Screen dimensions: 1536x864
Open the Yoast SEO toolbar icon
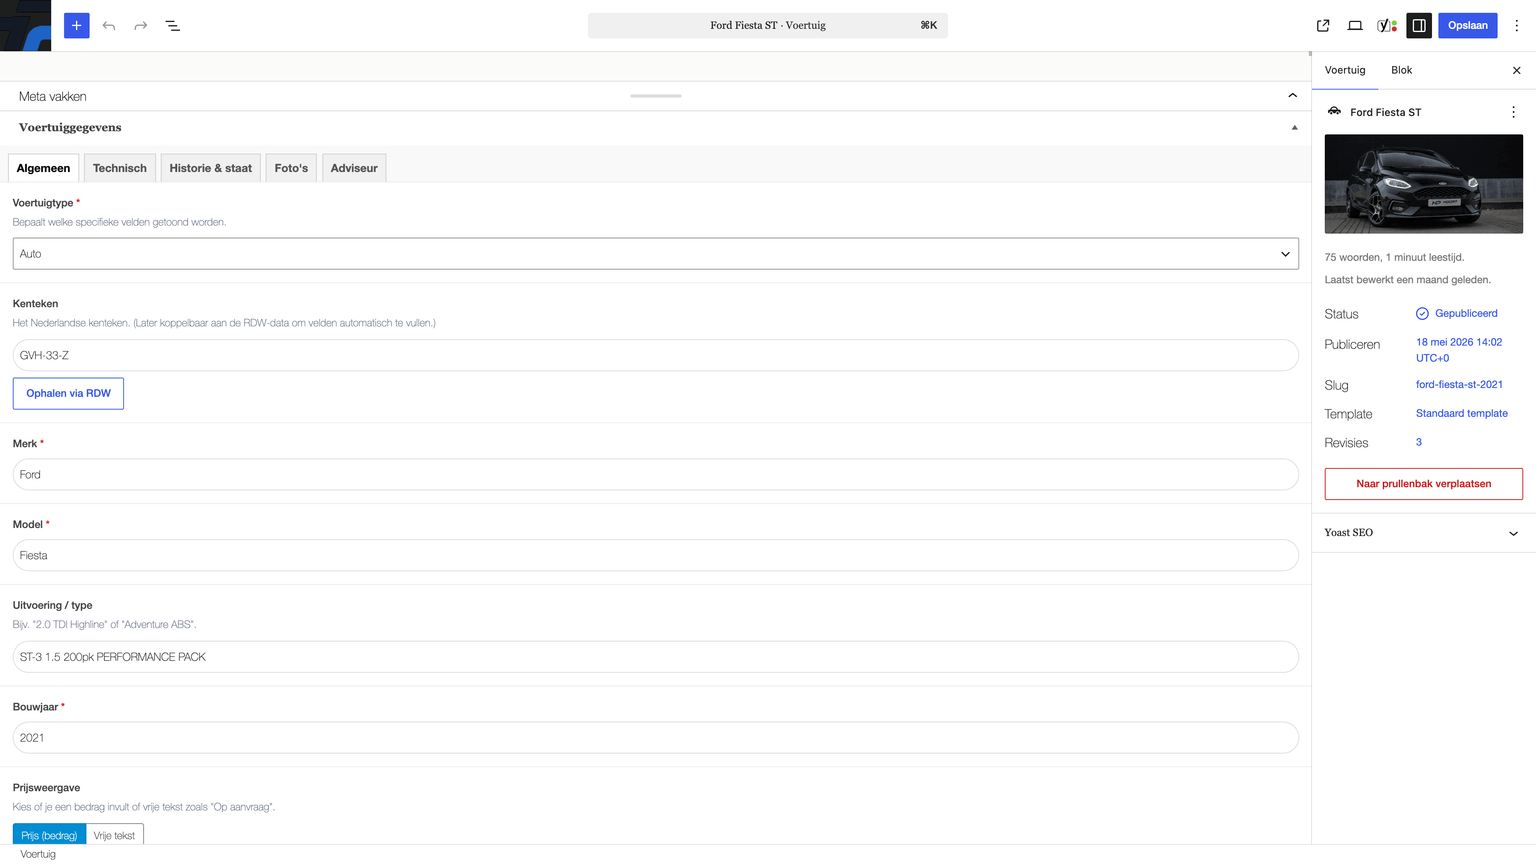[x=1387, y=25]
